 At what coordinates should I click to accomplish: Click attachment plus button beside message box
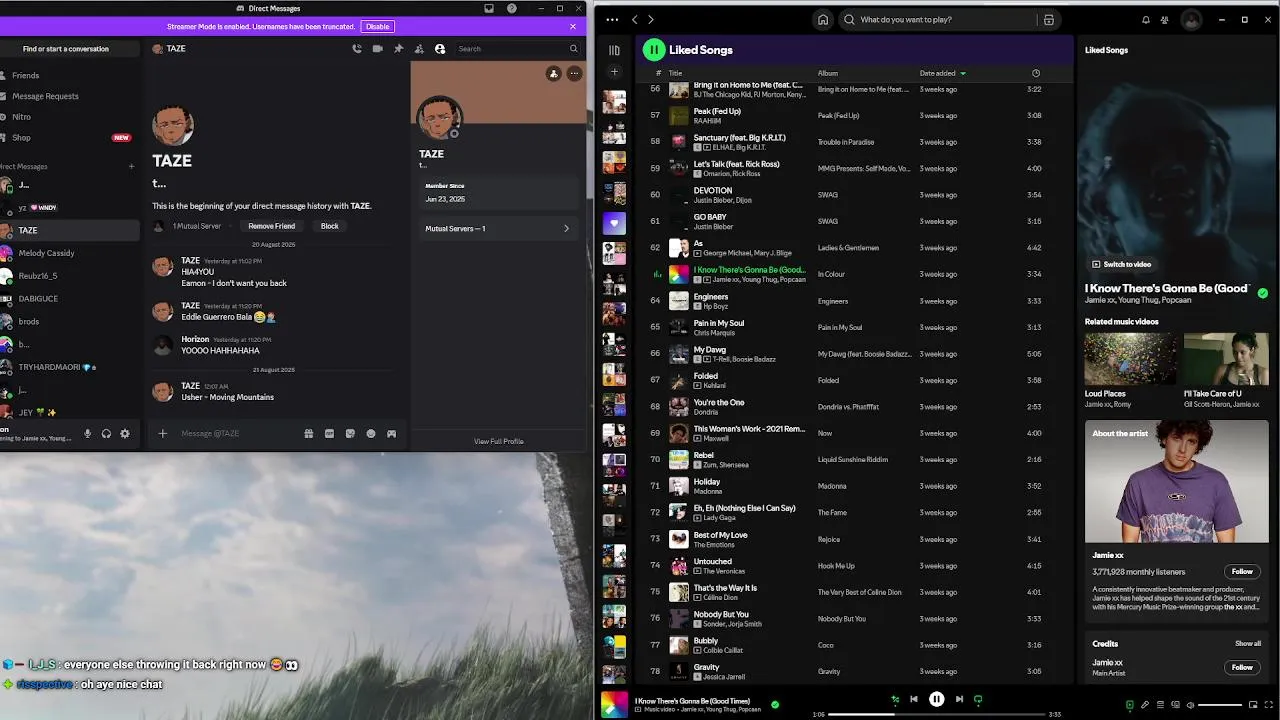point(162,433)
